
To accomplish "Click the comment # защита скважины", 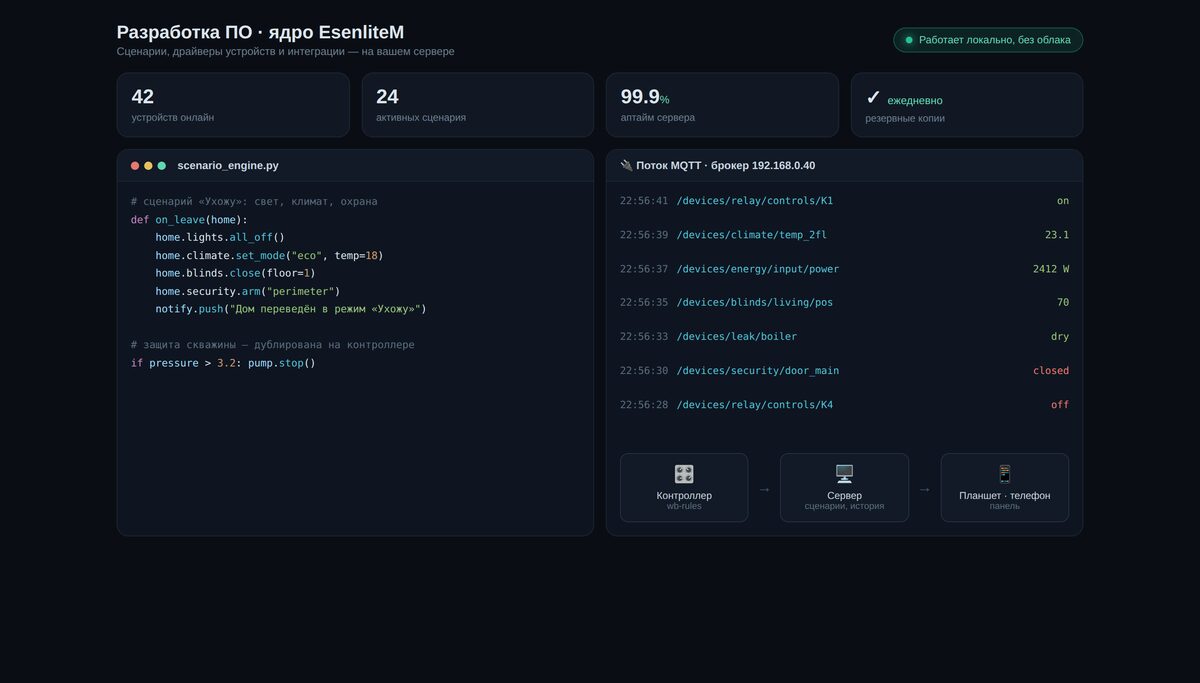I will (272, 345).
